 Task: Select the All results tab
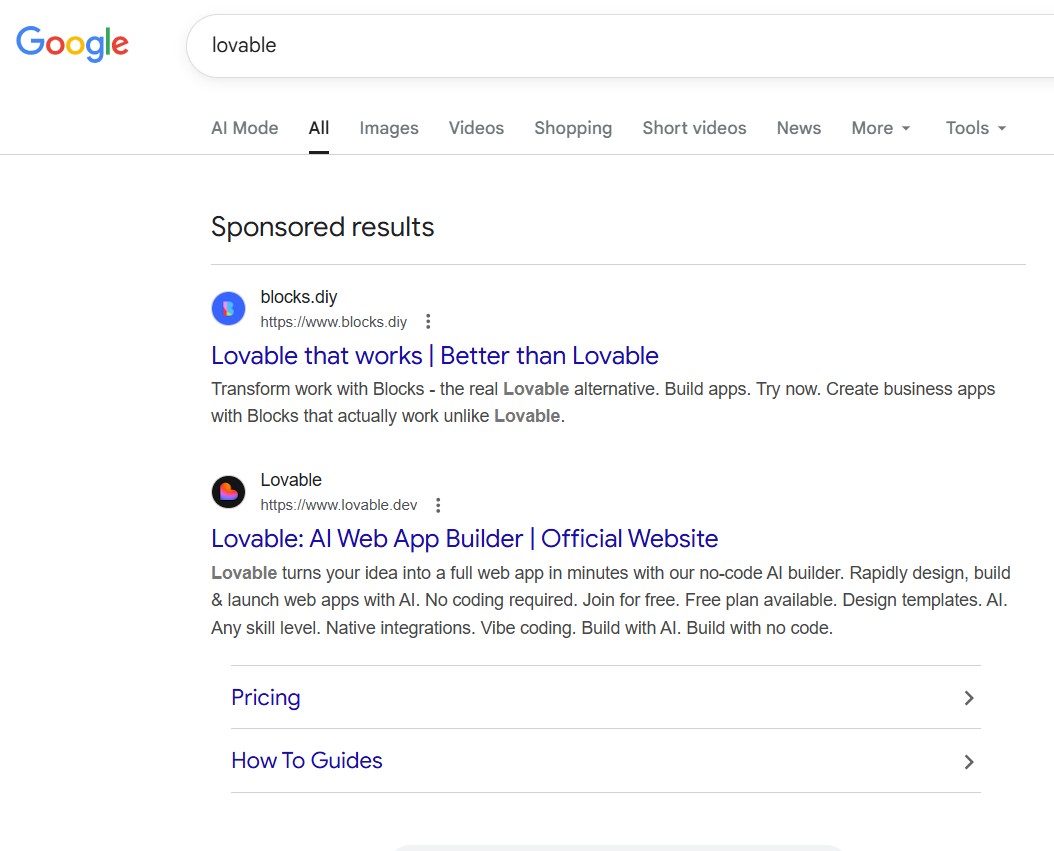point(319,128)
